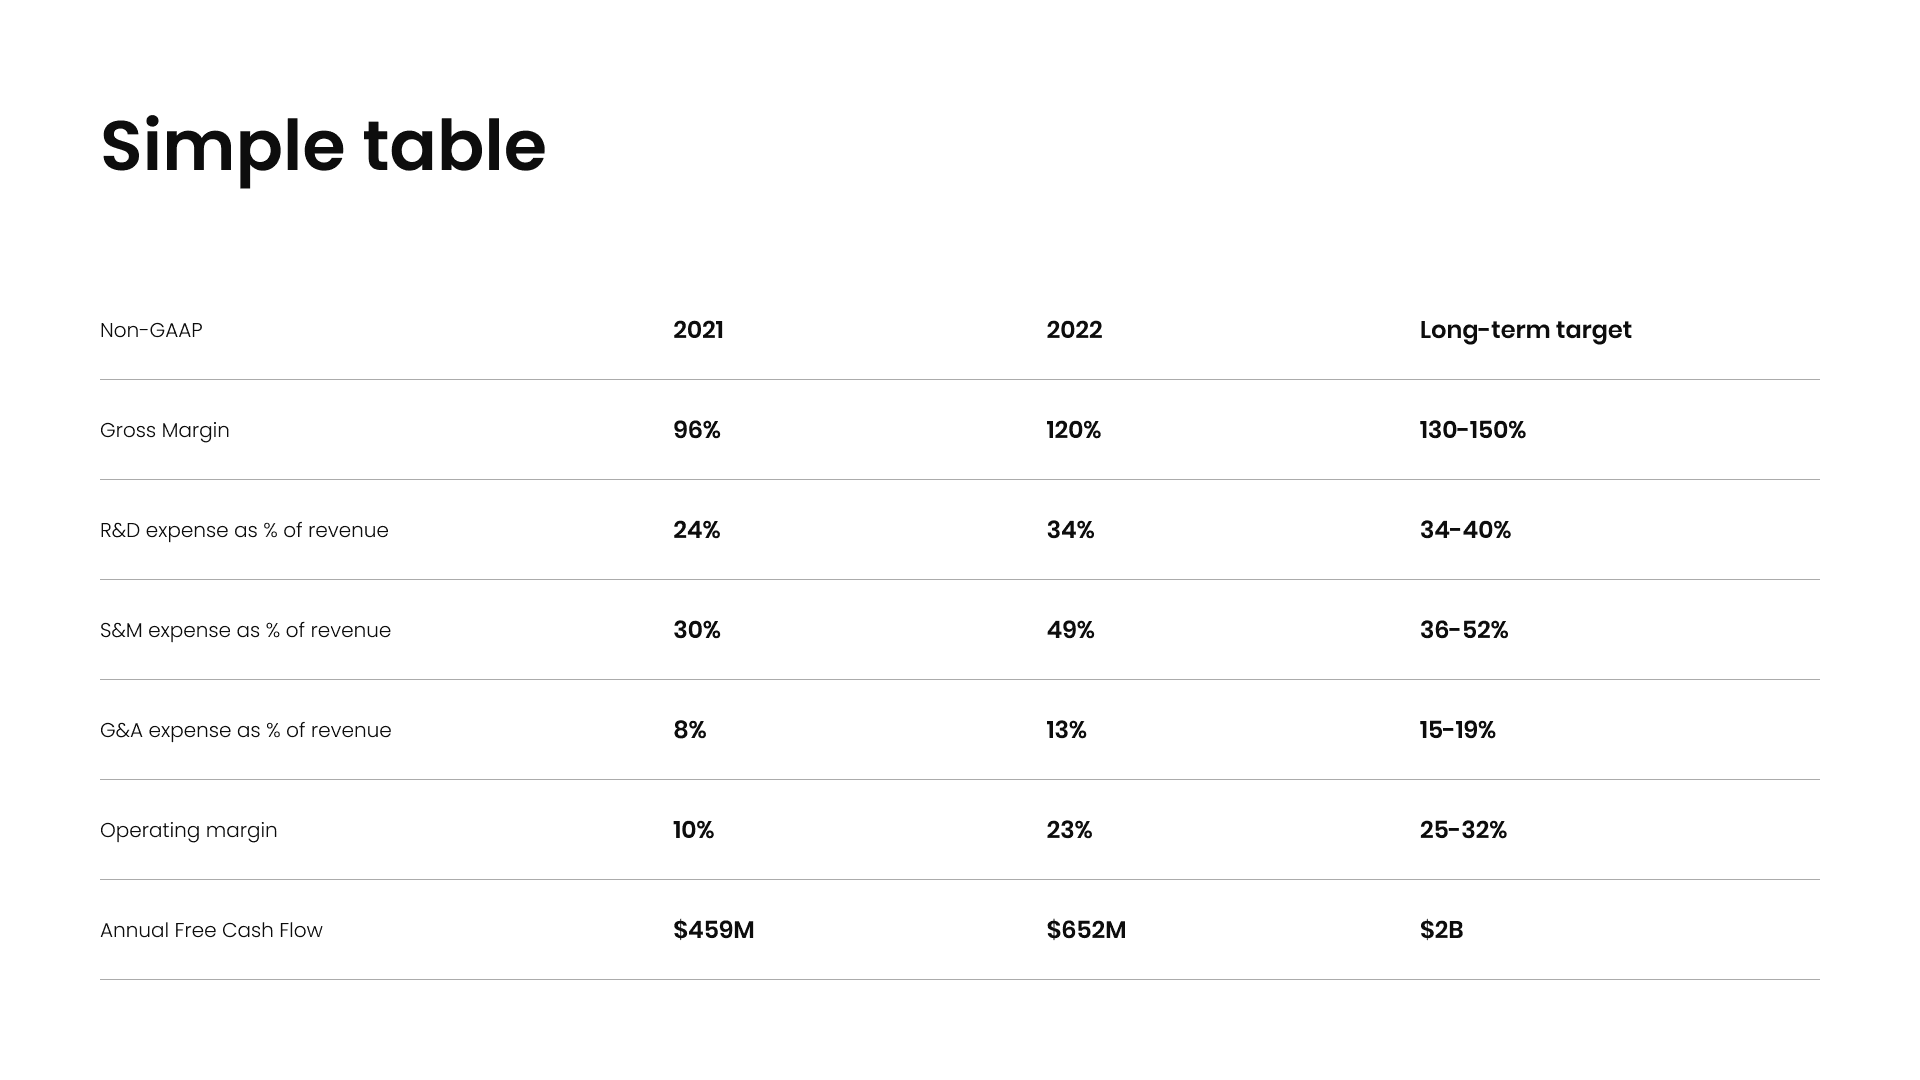Select the 2022 column header
The height and width of the screenshot is (1080, 1920).
1074,330
